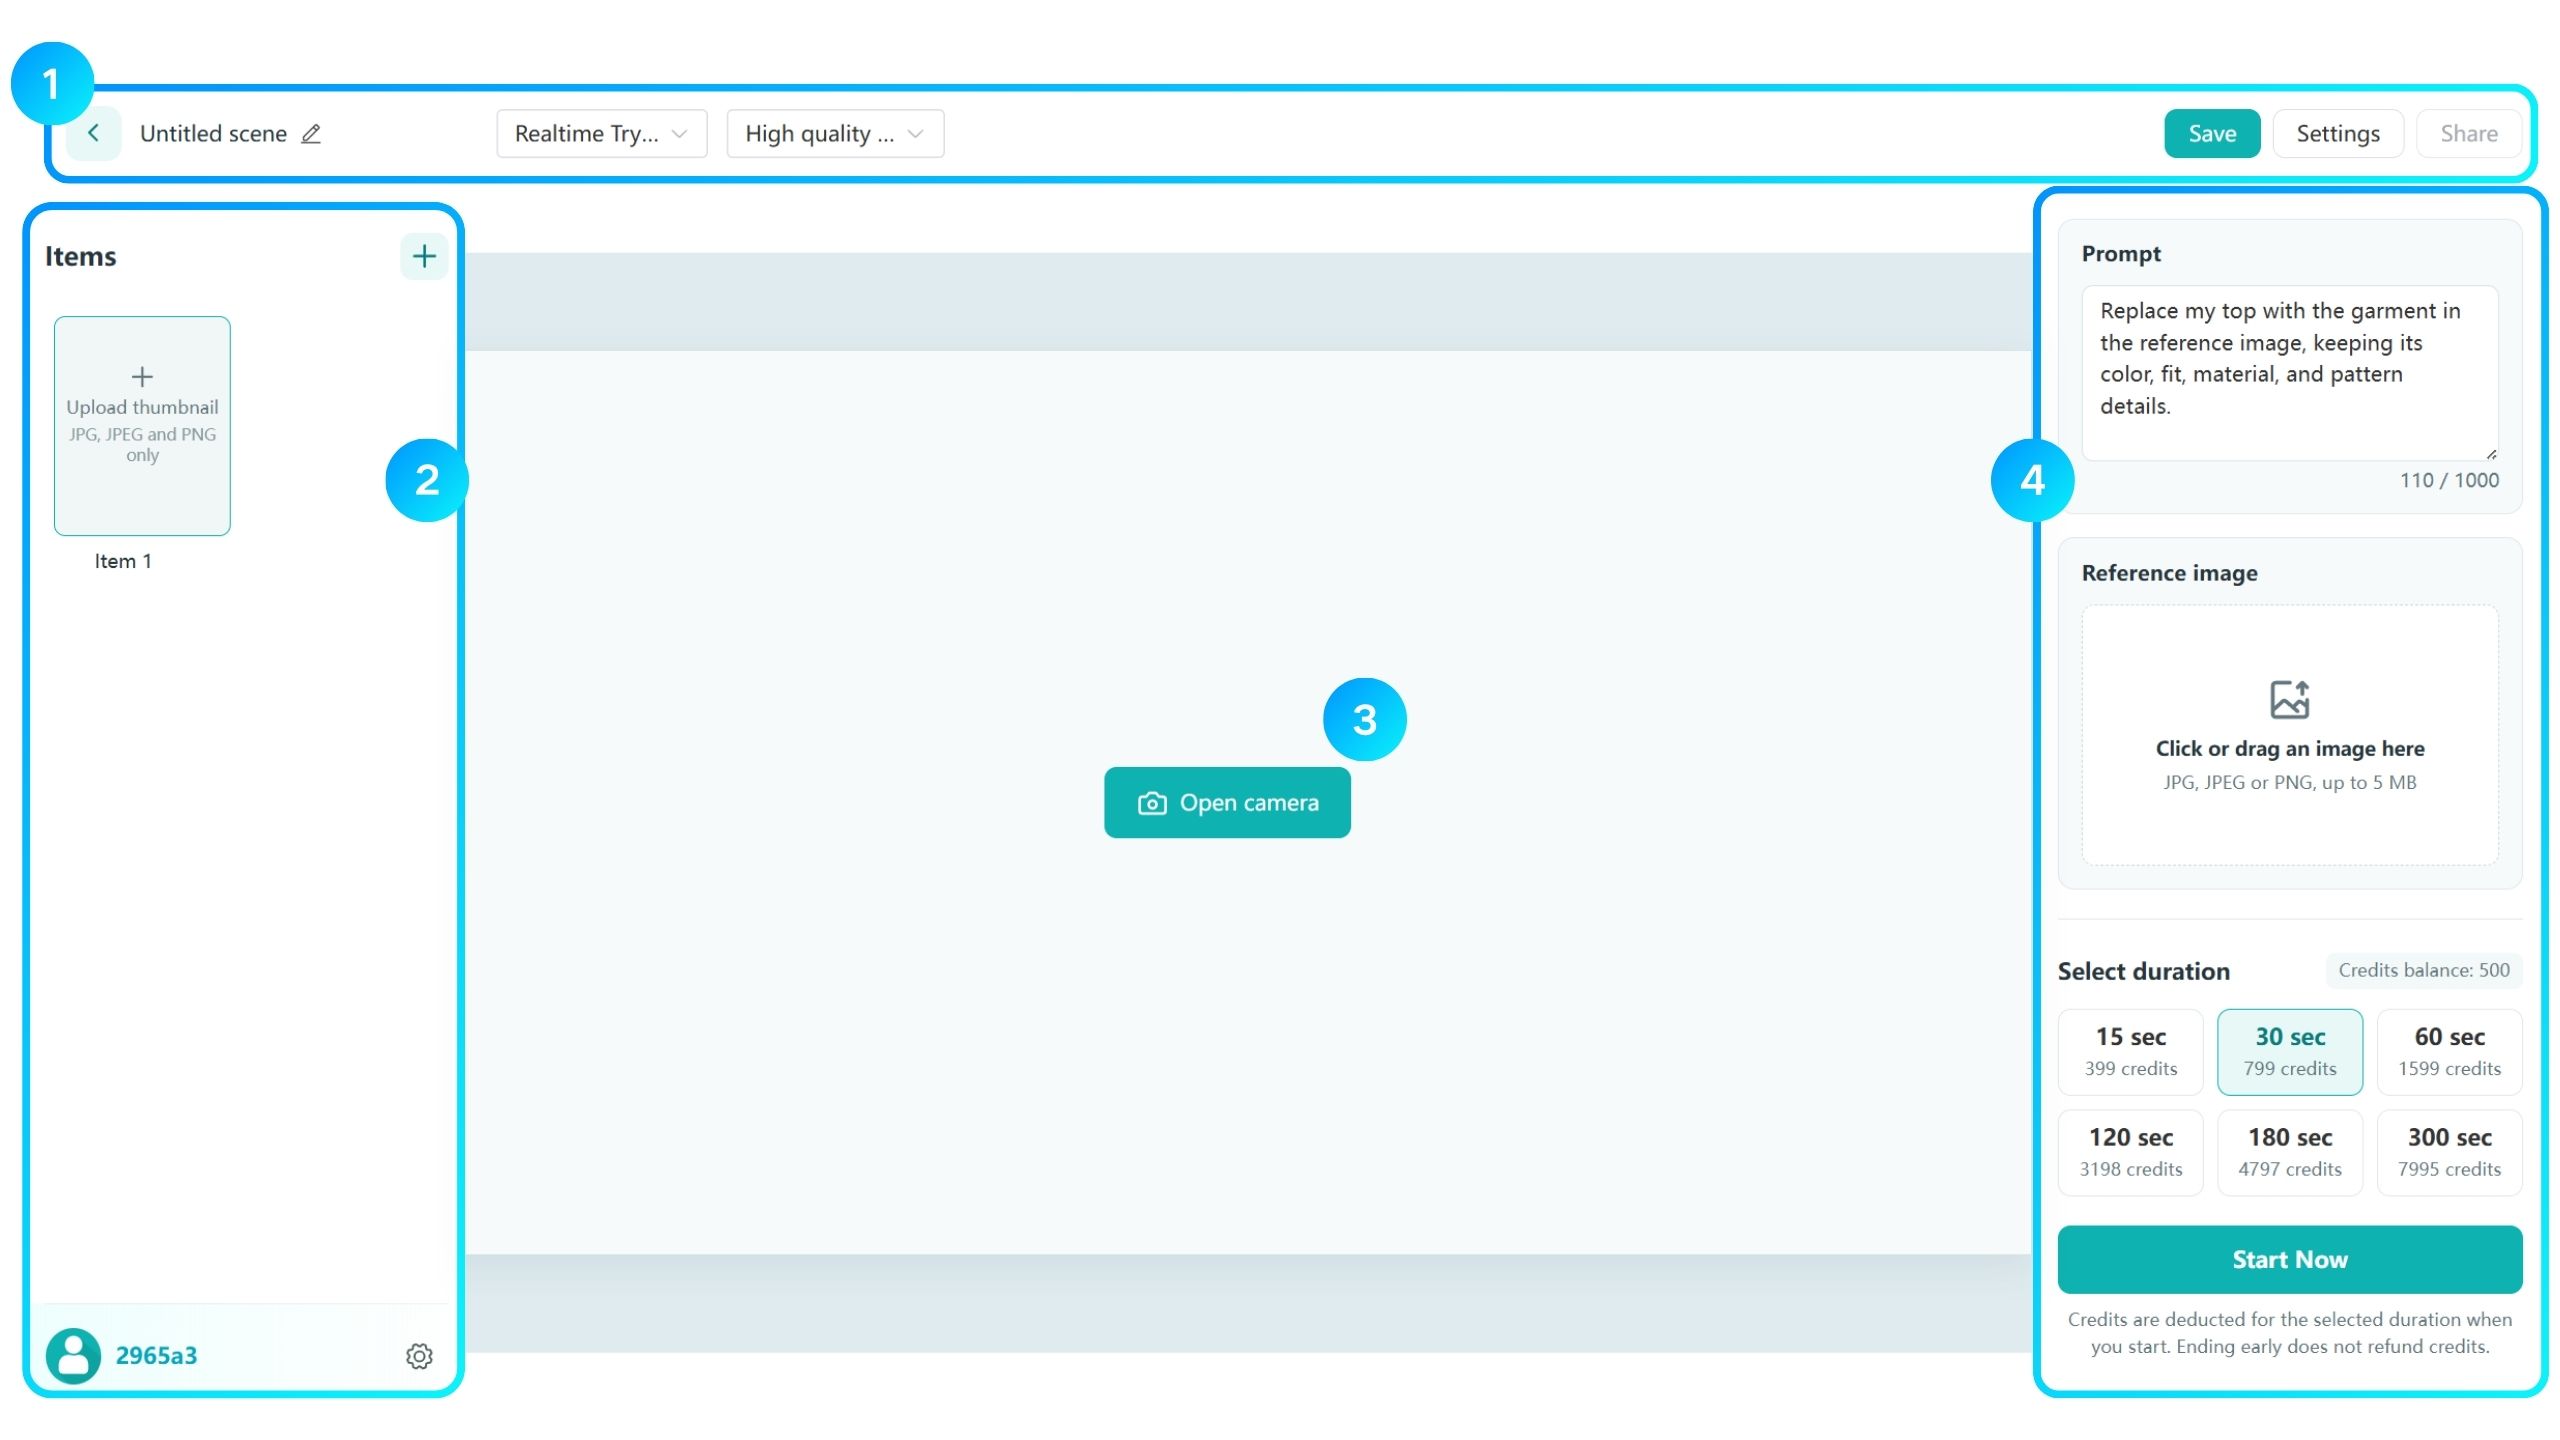Click the Item 1 label
2560x1440 pixels.
pyautogui.click(x=123, y=561)
